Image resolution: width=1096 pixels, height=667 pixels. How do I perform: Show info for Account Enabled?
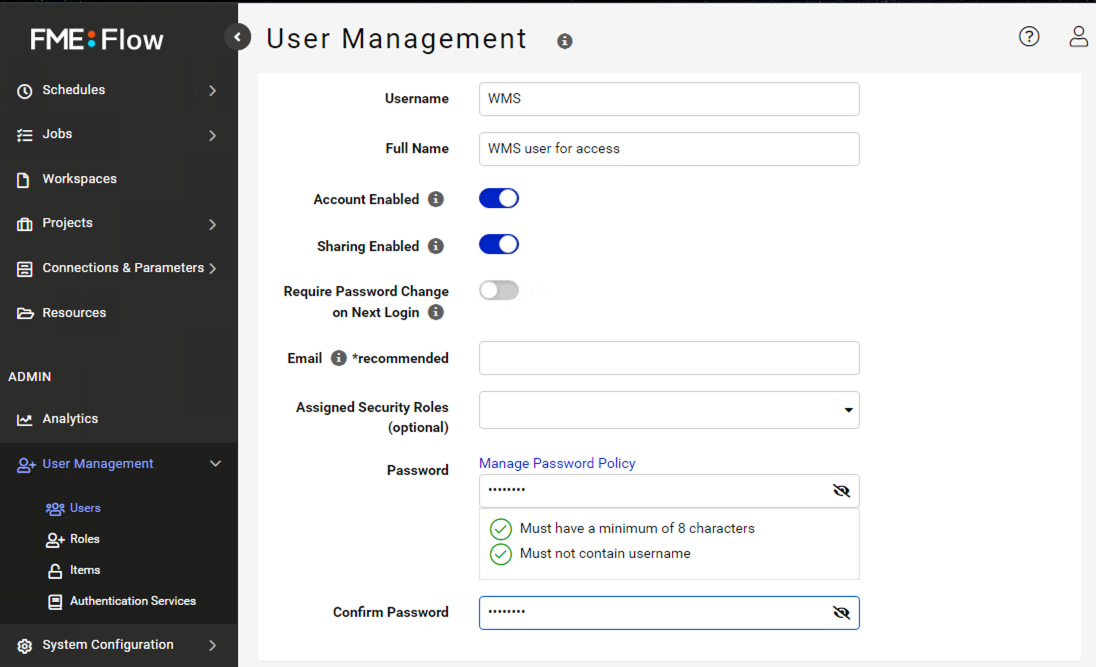[435, 199]
